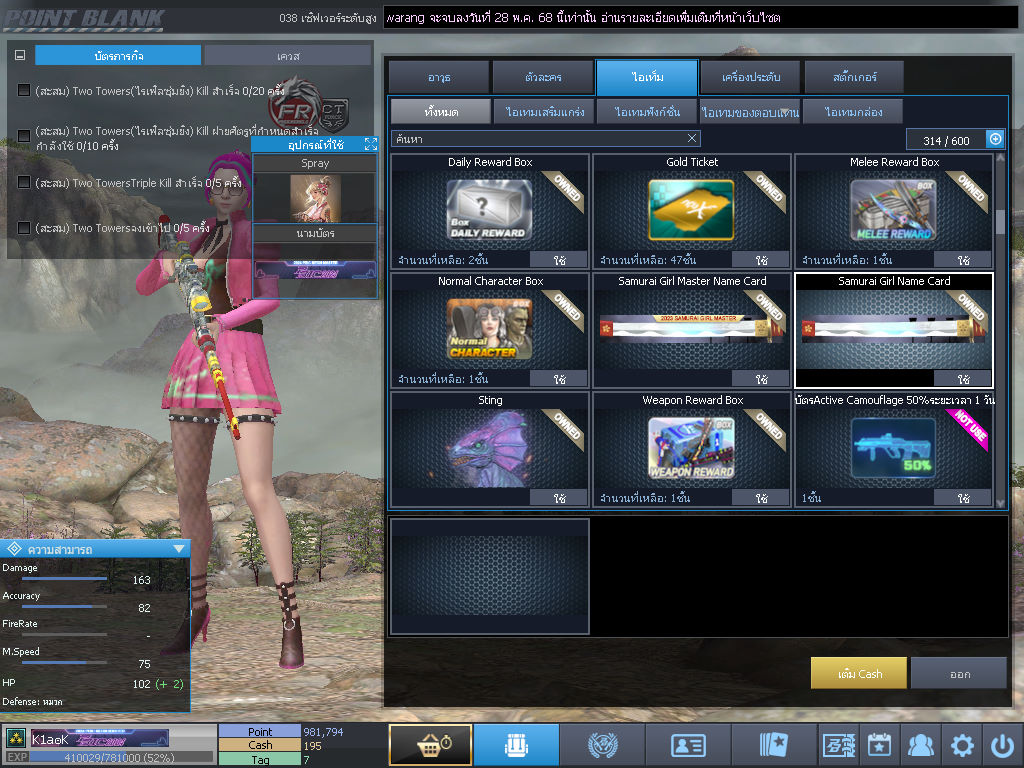The width and height of the screenshot is (1024, 768).
Task: Open the settings gear icon
Action: (962, 745)
